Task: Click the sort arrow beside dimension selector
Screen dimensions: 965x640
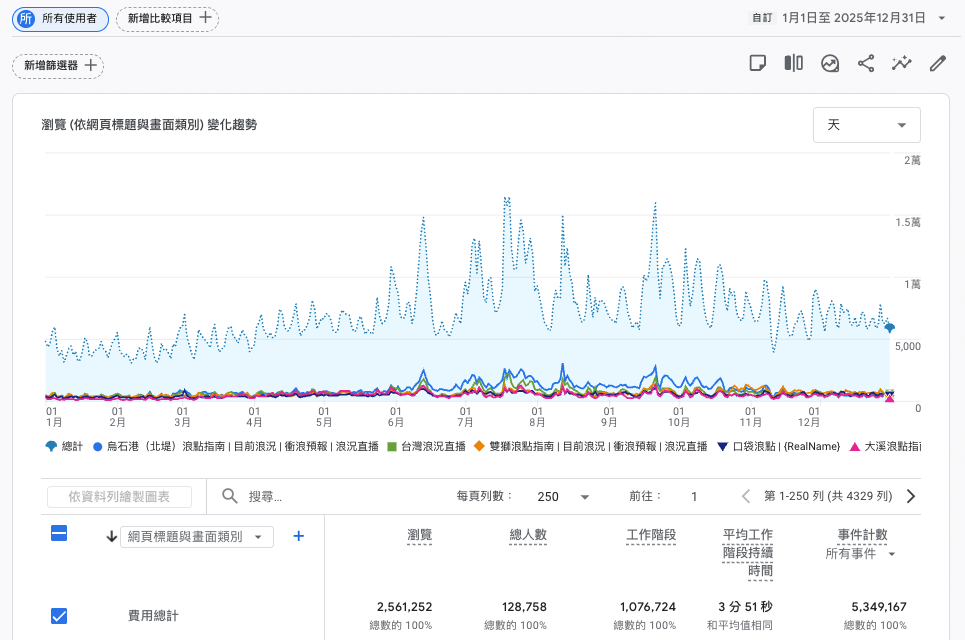Action: click(112, 536)
